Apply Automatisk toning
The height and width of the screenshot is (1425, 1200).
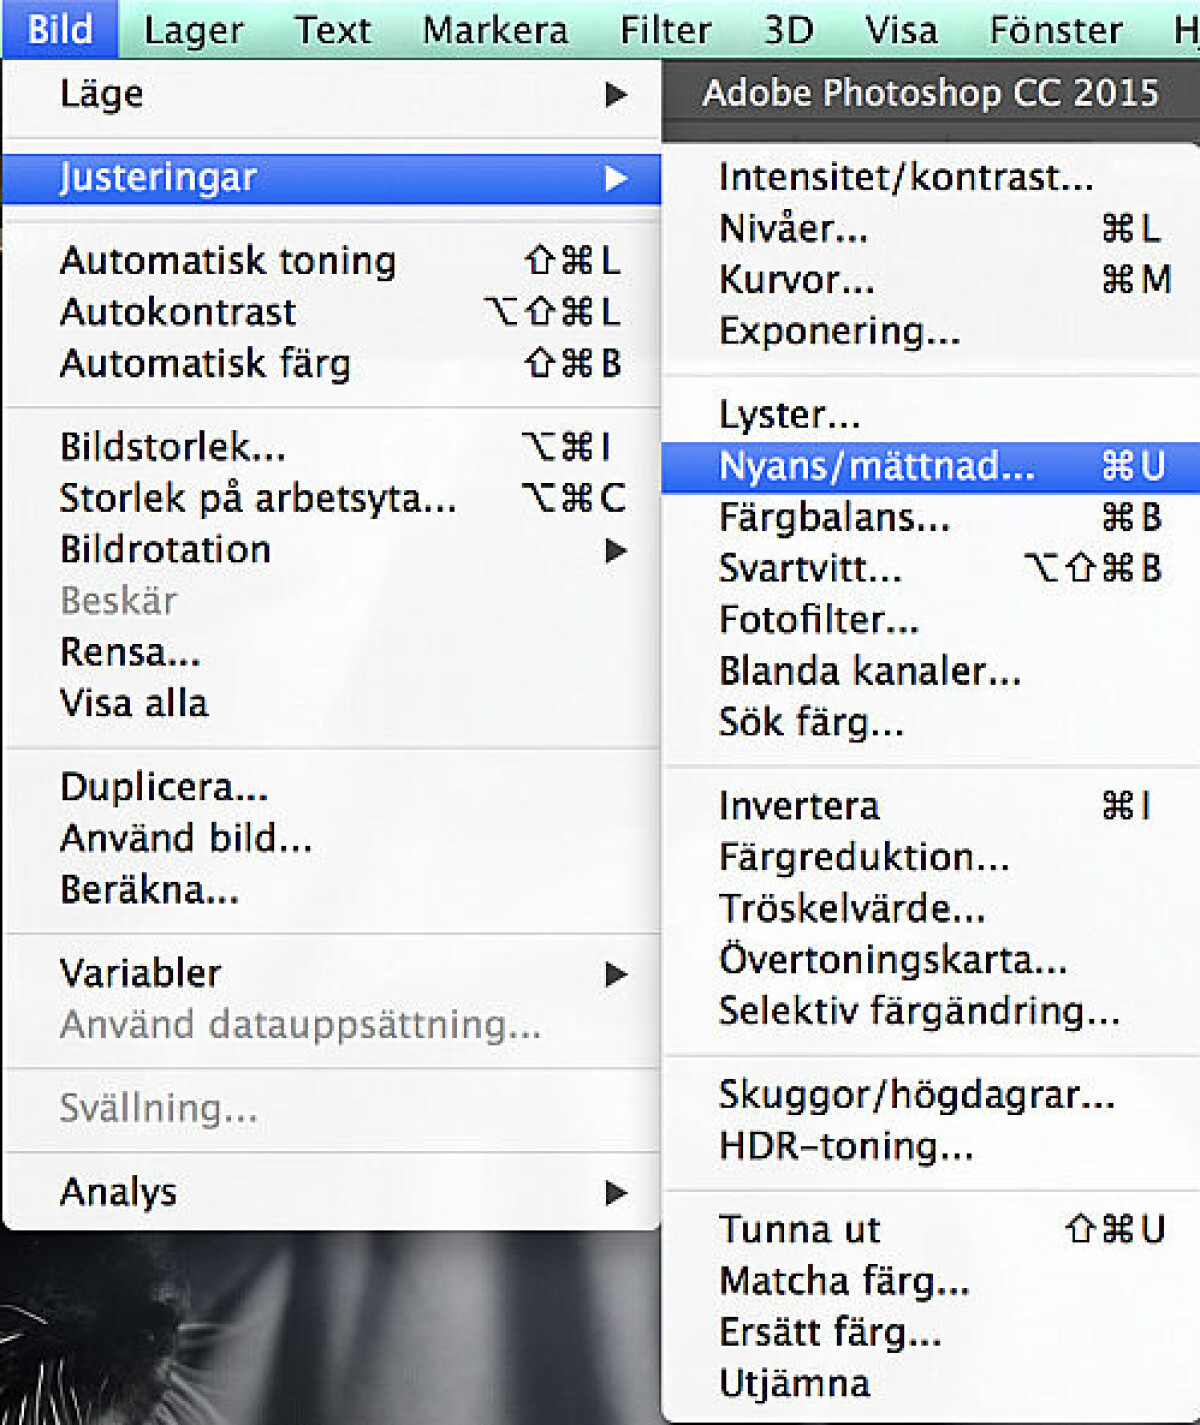pyautogui.click(x=330, y=261)
